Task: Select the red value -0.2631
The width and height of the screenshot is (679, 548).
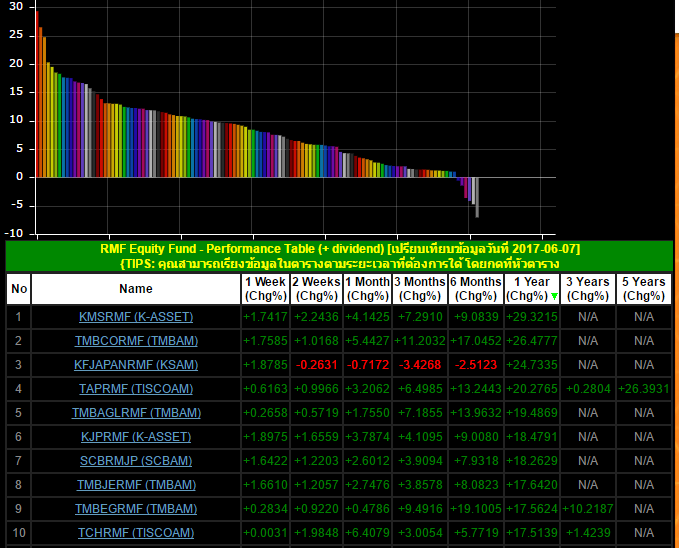Action: click(316, 365)
